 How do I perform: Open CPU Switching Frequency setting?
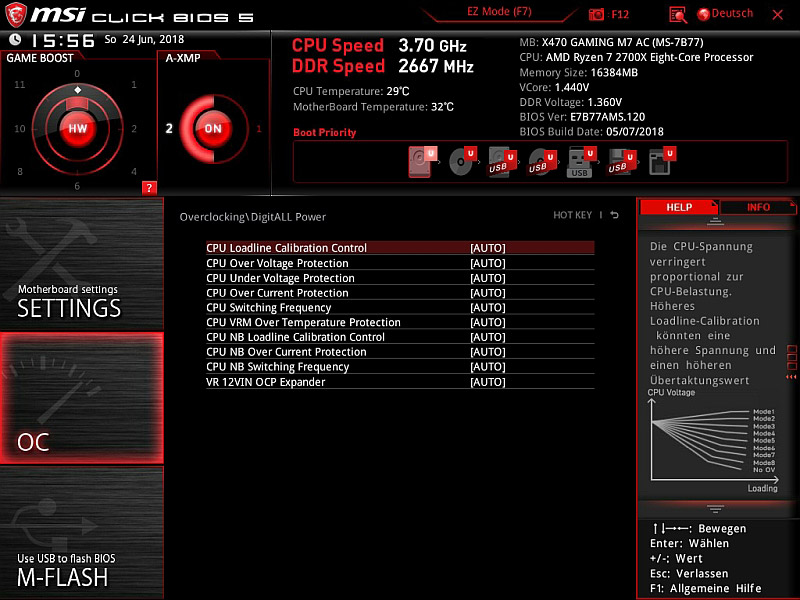pos(400,308)
